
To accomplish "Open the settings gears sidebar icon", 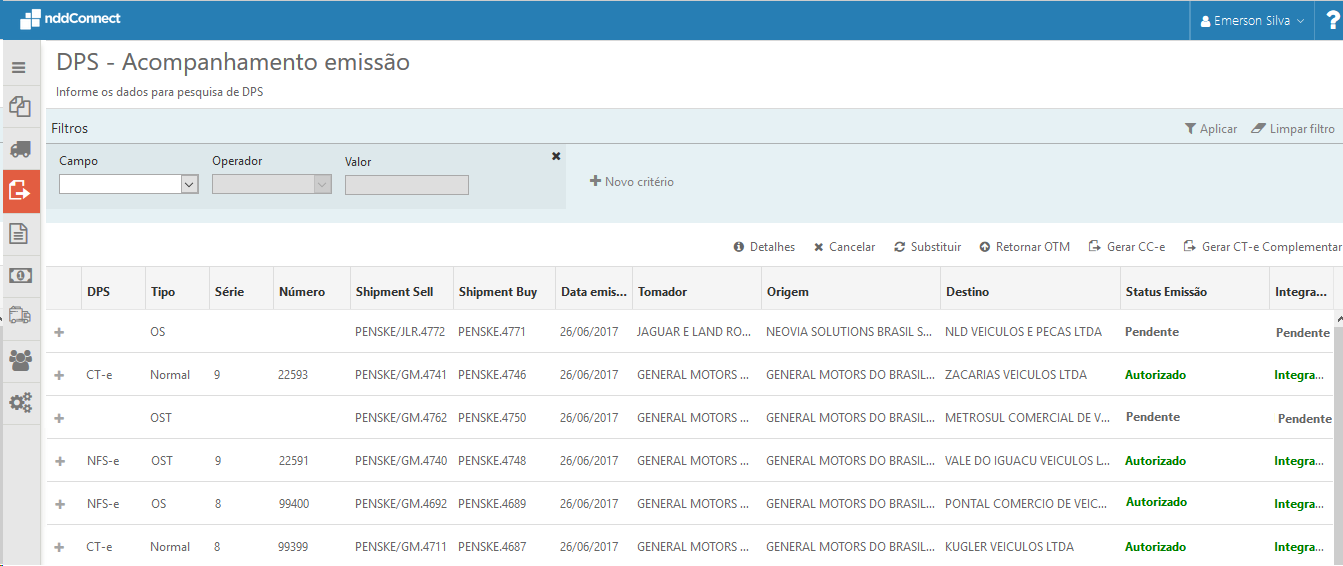I will coord(20,402).
